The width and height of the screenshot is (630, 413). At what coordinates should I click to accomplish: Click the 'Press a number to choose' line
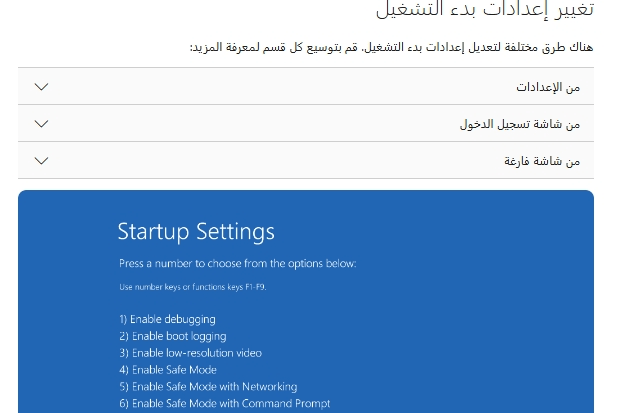(237, 263)
